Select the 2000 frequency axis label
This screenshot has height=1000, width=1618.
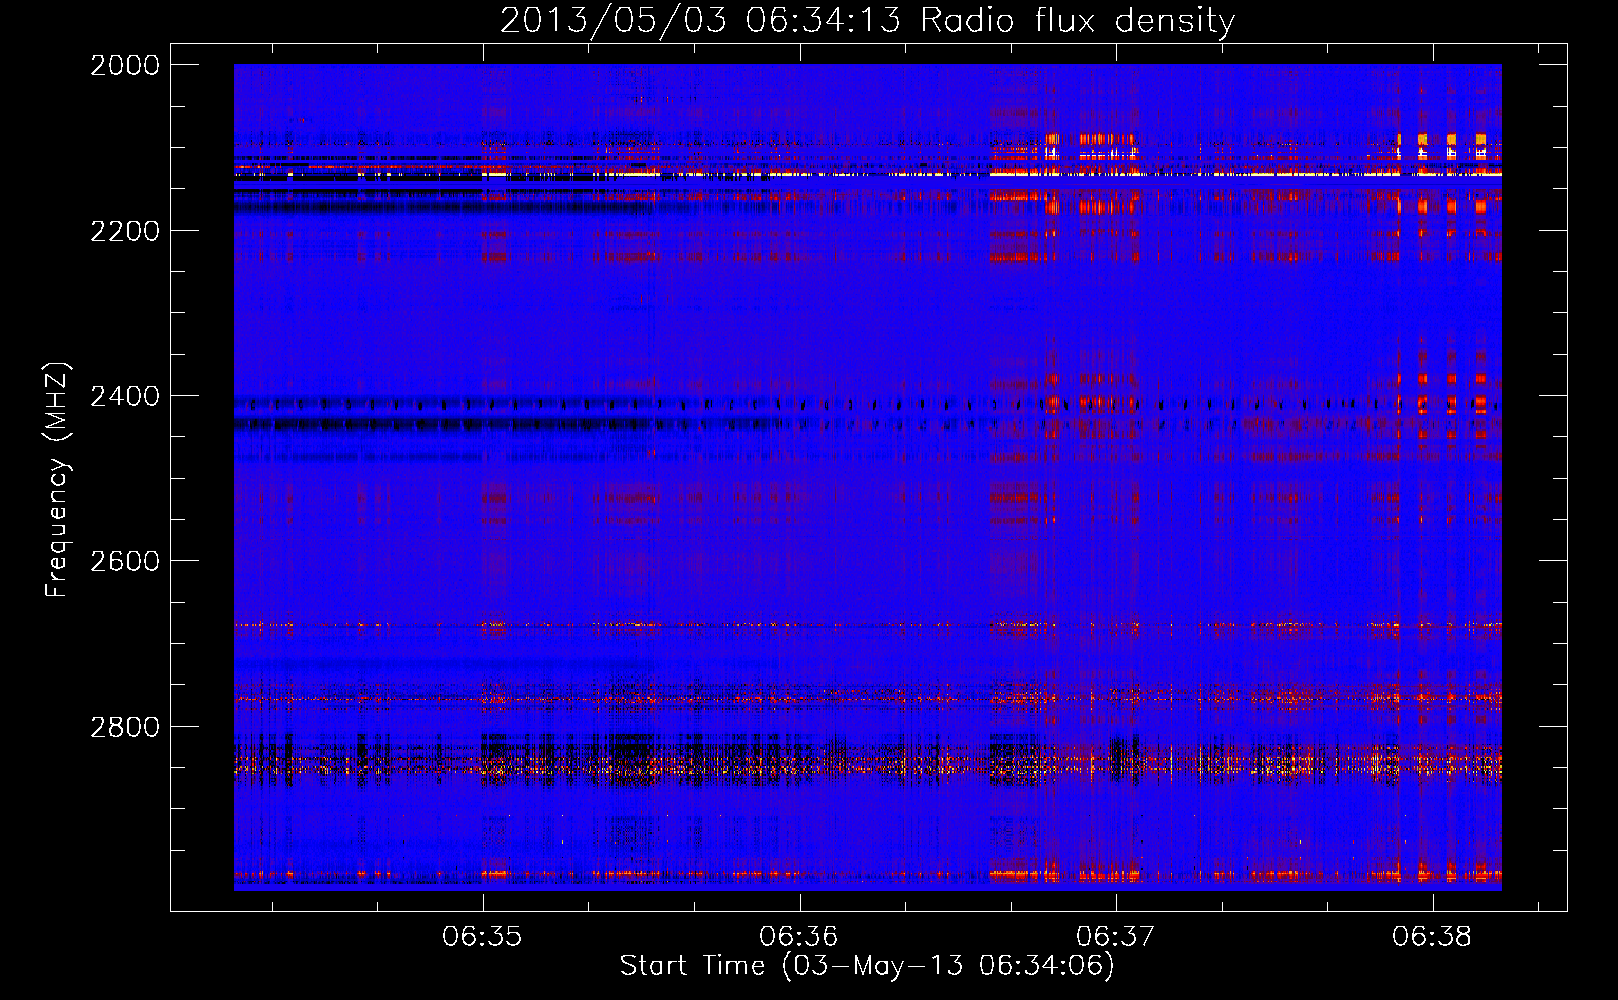coord(125,65)
